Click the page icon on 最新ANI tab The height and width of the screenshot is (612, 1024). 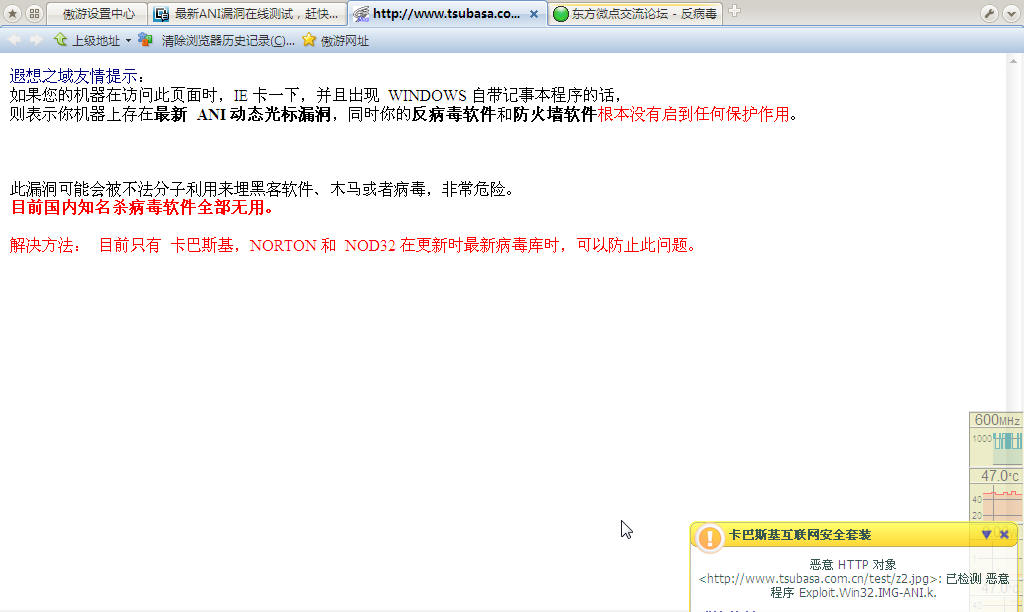pyautogui.click(x=161, y=14)
